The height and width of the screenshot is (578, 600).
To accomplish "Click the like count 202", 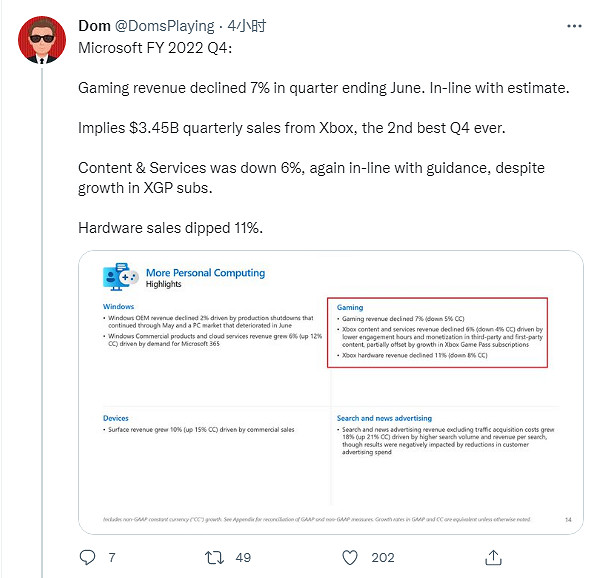I will (381, 556).
